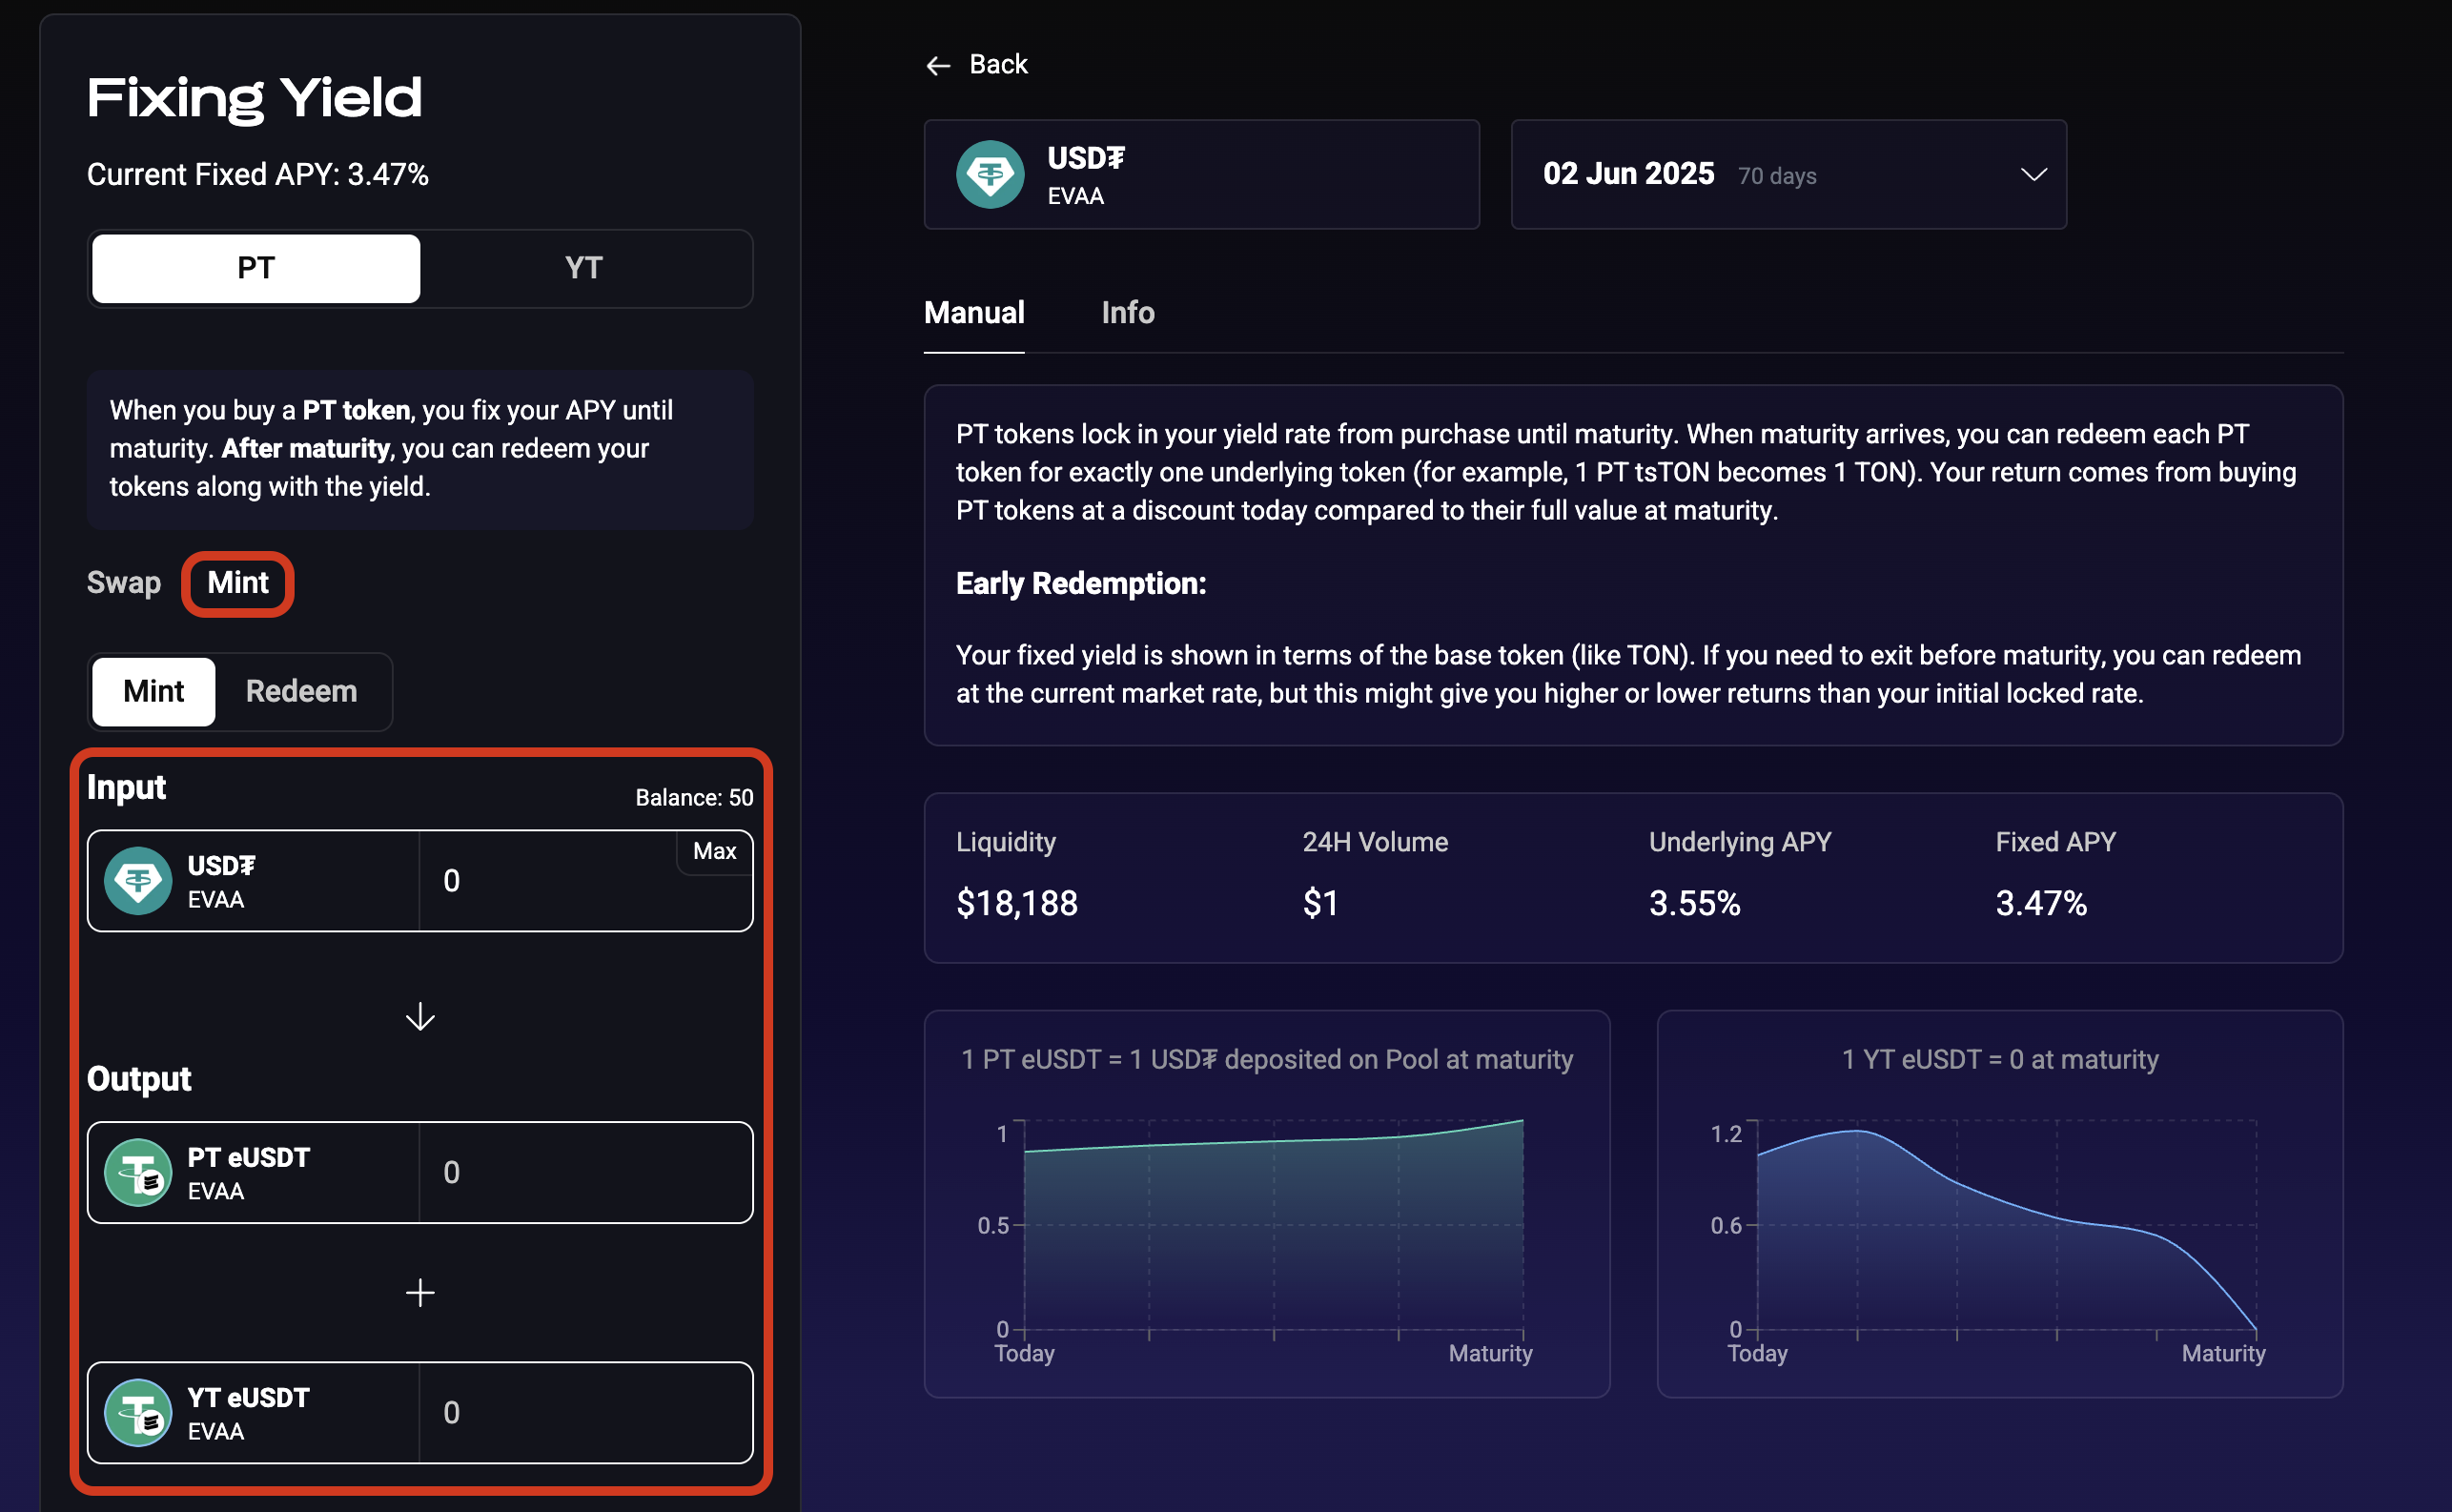
Task: Click the USD₮ token logo in asset selector
Action: 990,175
